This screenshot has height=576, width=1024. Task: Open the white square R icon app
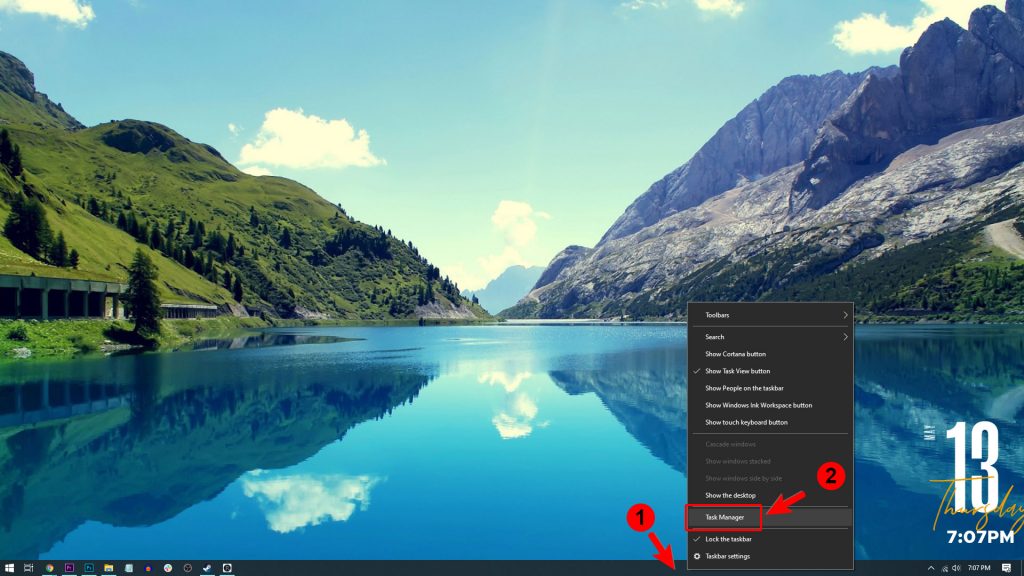[x=227, y=568]
